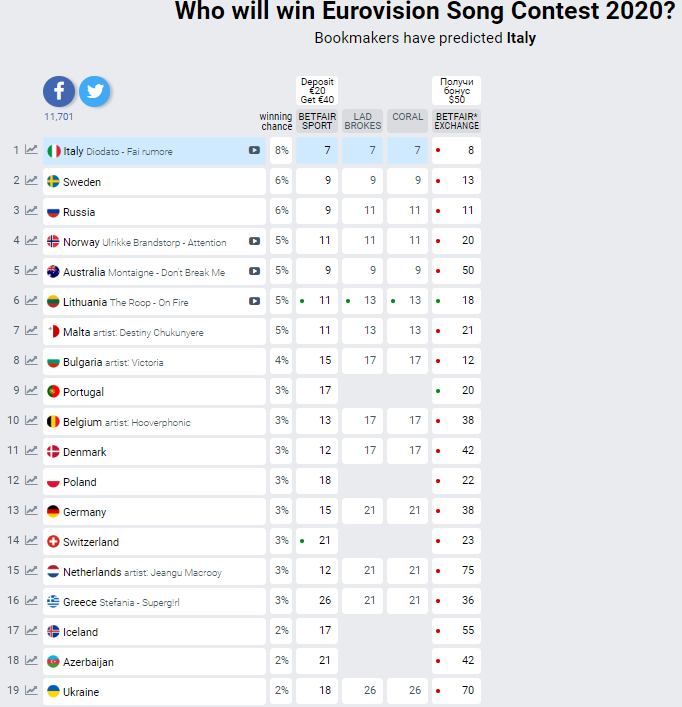Play the video for Italy's Fai rumore
Image resolution: width=682 pixels, height=707 pixels.
pos(254,150)
